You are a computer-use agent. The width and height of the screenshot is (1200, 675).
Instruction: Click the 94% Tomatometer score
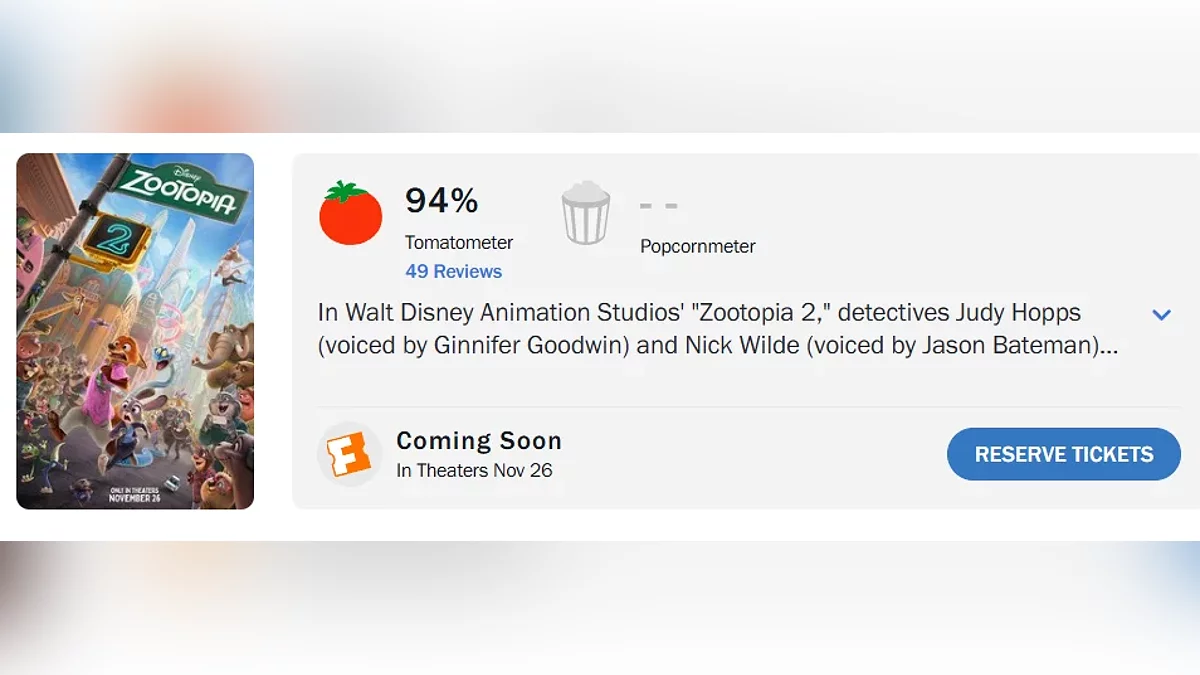(x=441, y=201)
